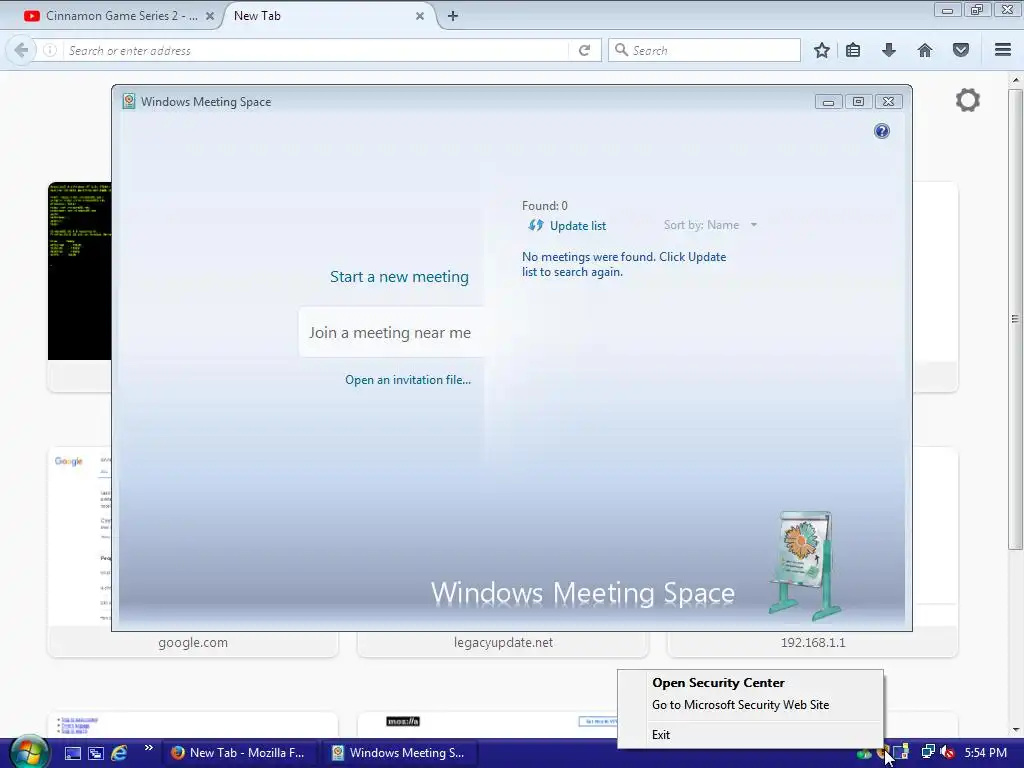
Task: Open the Downloads arrow icon
Action: [888, 50]
